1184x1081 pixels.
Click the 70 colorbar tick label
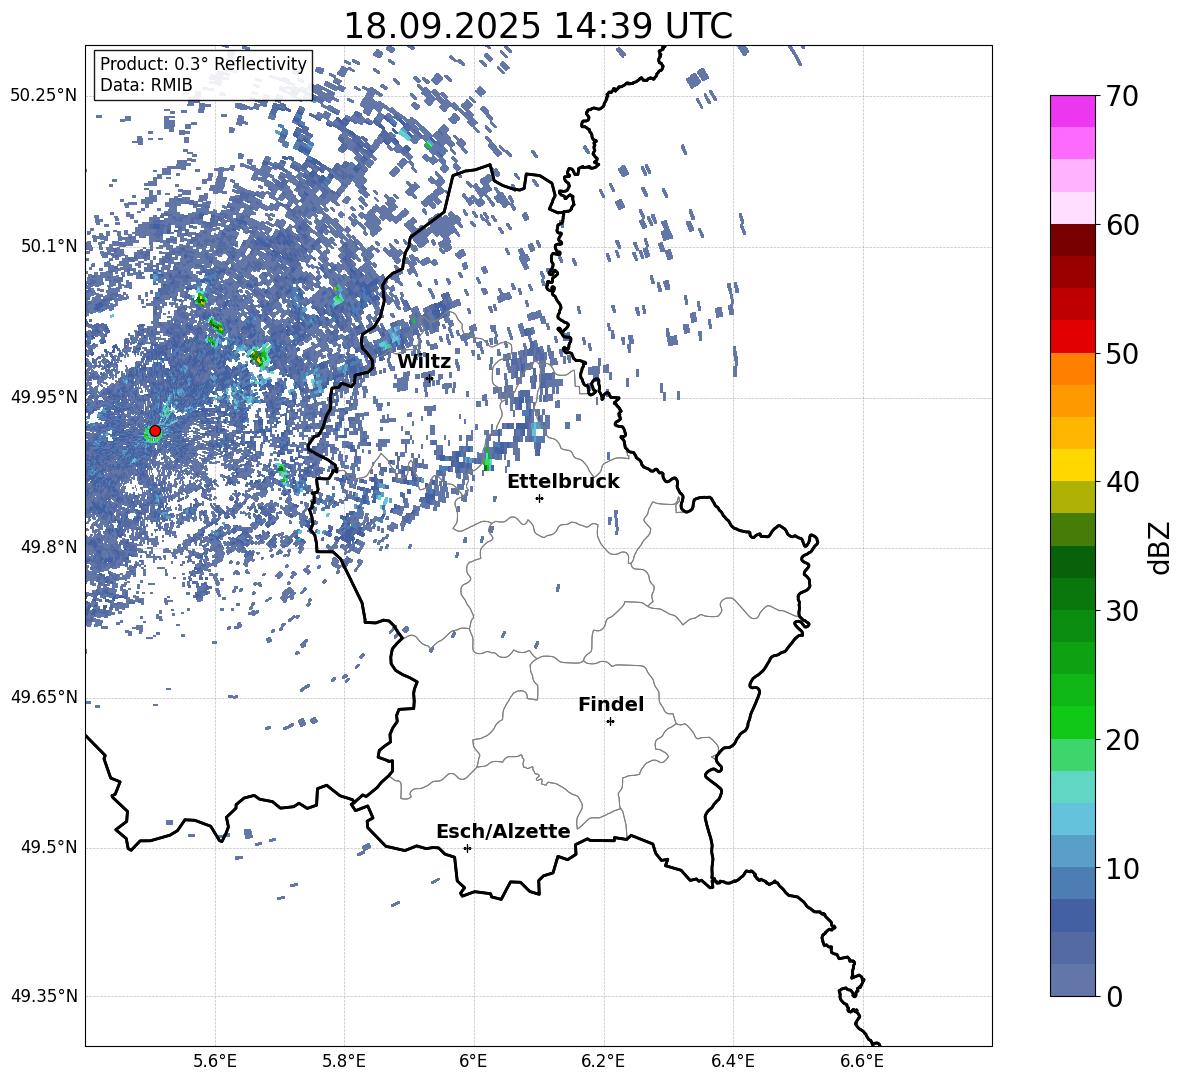(1122, 96)
